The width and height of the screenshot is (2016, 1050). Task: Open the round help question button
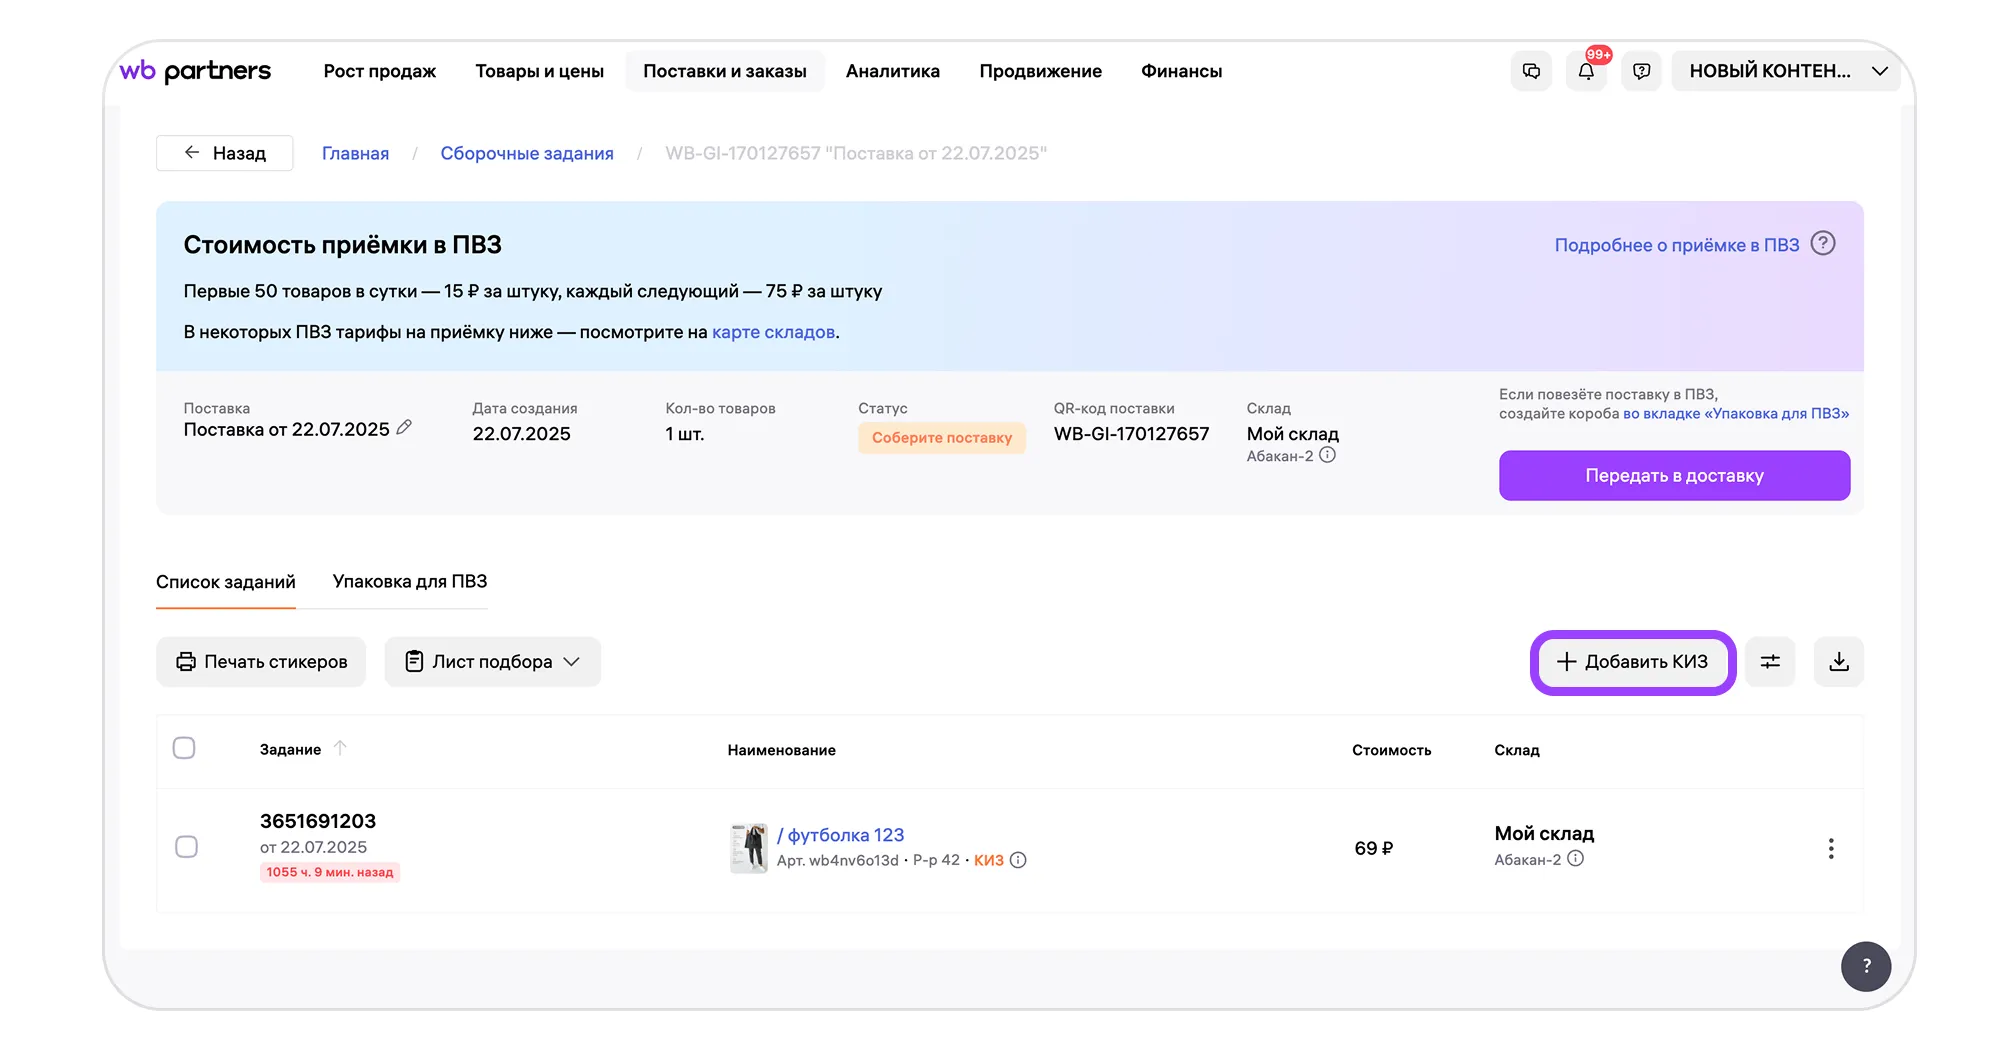[1865, 966]
